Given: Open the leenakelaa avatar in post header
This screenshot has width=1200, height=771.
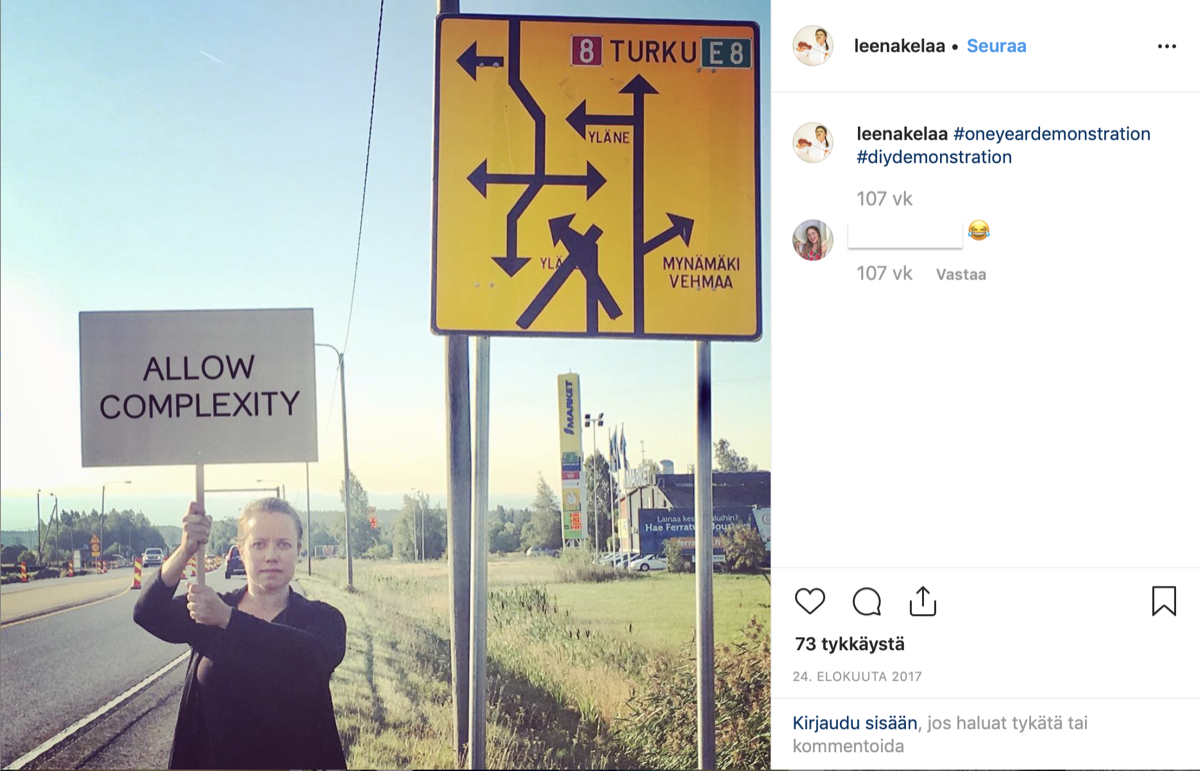Looking at the screenshot, I should [x=813, y=46].
